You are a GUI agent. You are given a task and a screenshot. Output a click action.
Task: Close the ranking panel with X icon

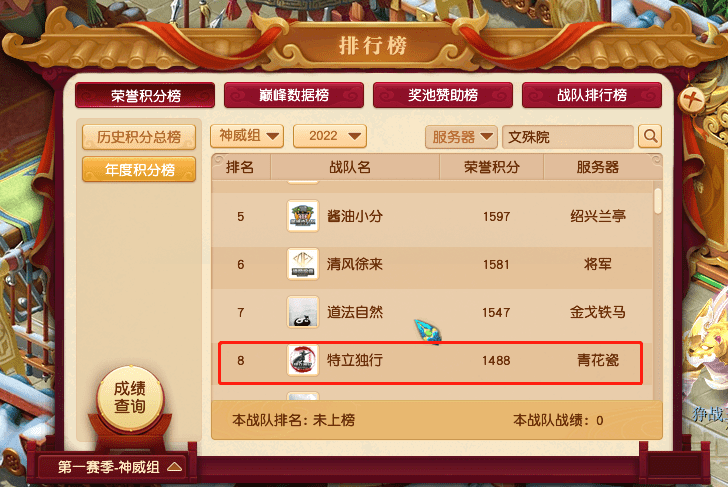pos(691,99)
